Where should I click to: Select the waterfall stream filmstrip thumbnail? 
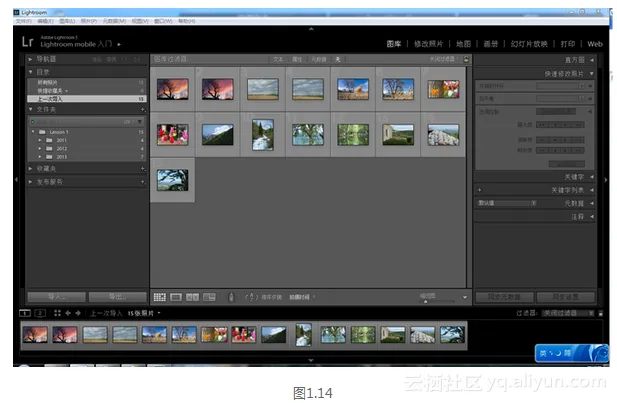(303, 335)
